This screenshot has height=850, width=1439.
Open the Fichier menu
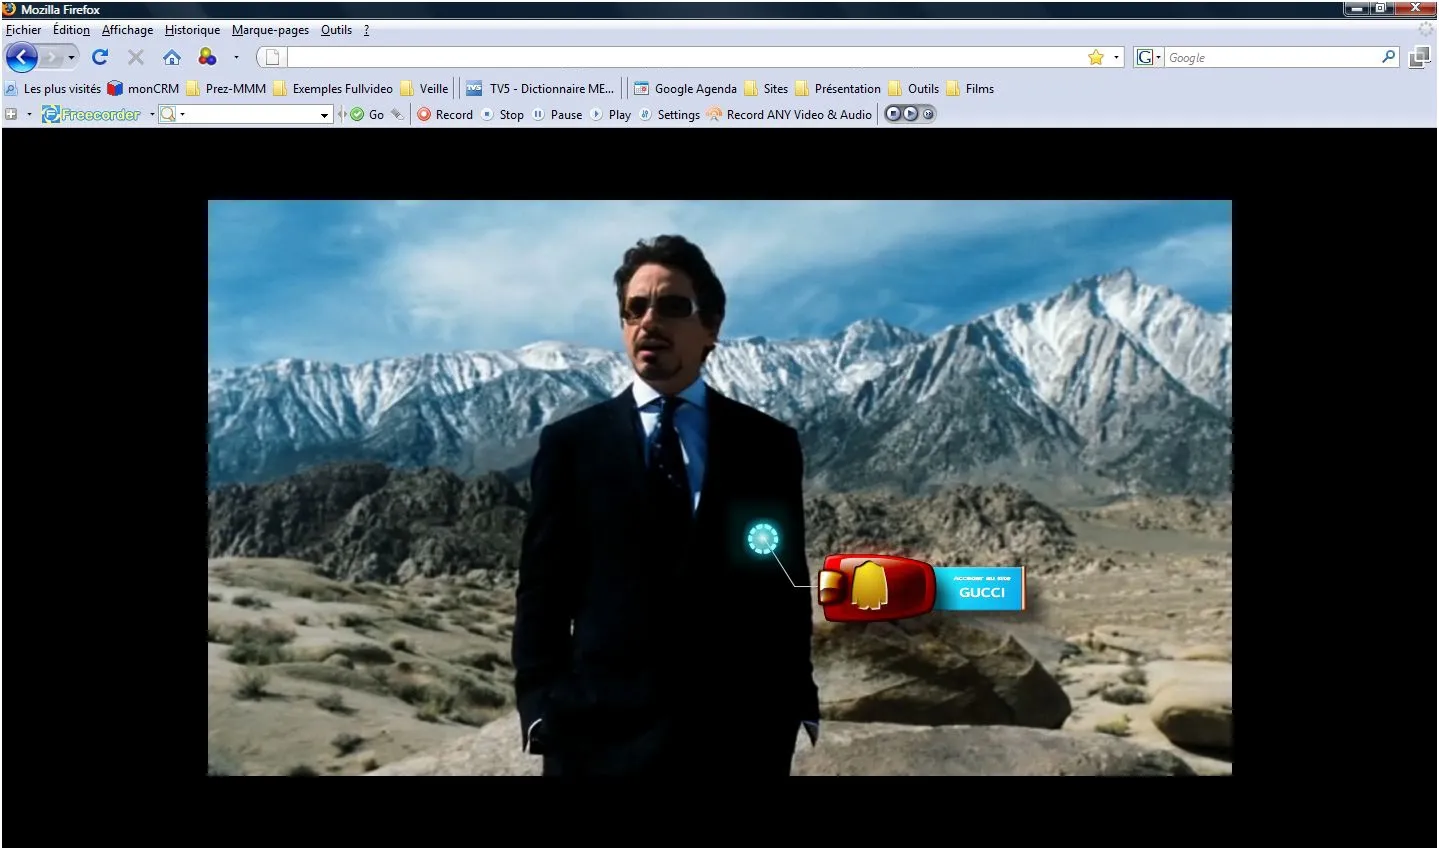(24, 30)
